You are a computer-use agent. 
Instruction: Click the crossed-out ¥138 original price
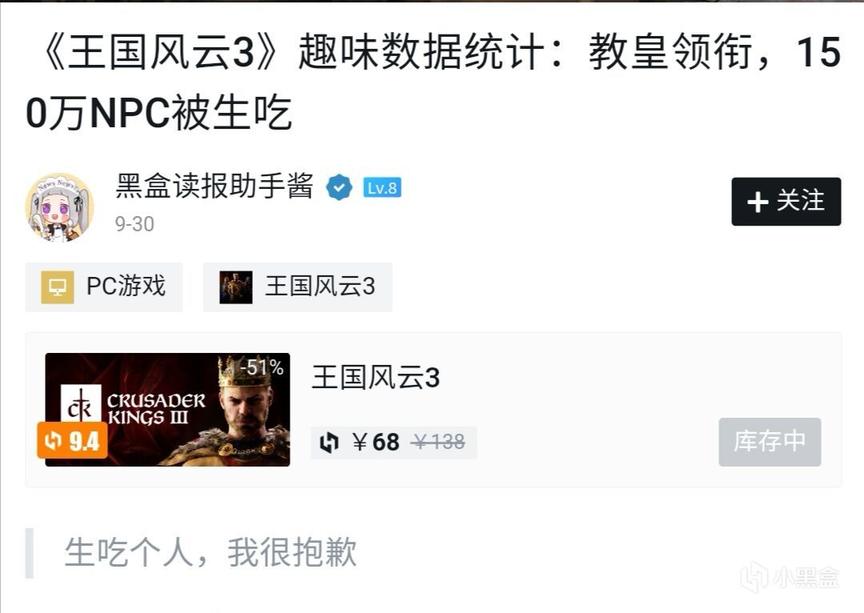pos(439,442)
